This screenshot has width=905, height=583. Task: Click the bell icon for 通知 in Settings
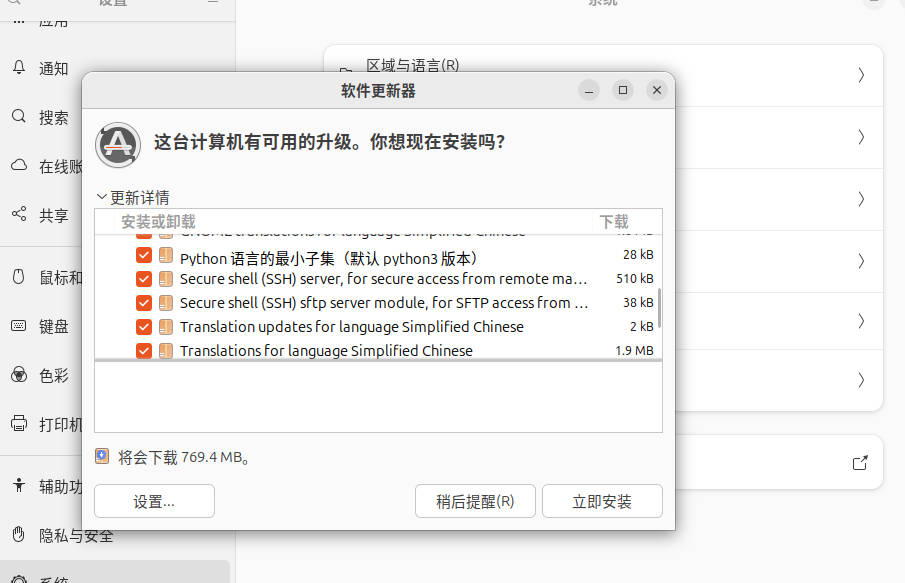(19, 68)
